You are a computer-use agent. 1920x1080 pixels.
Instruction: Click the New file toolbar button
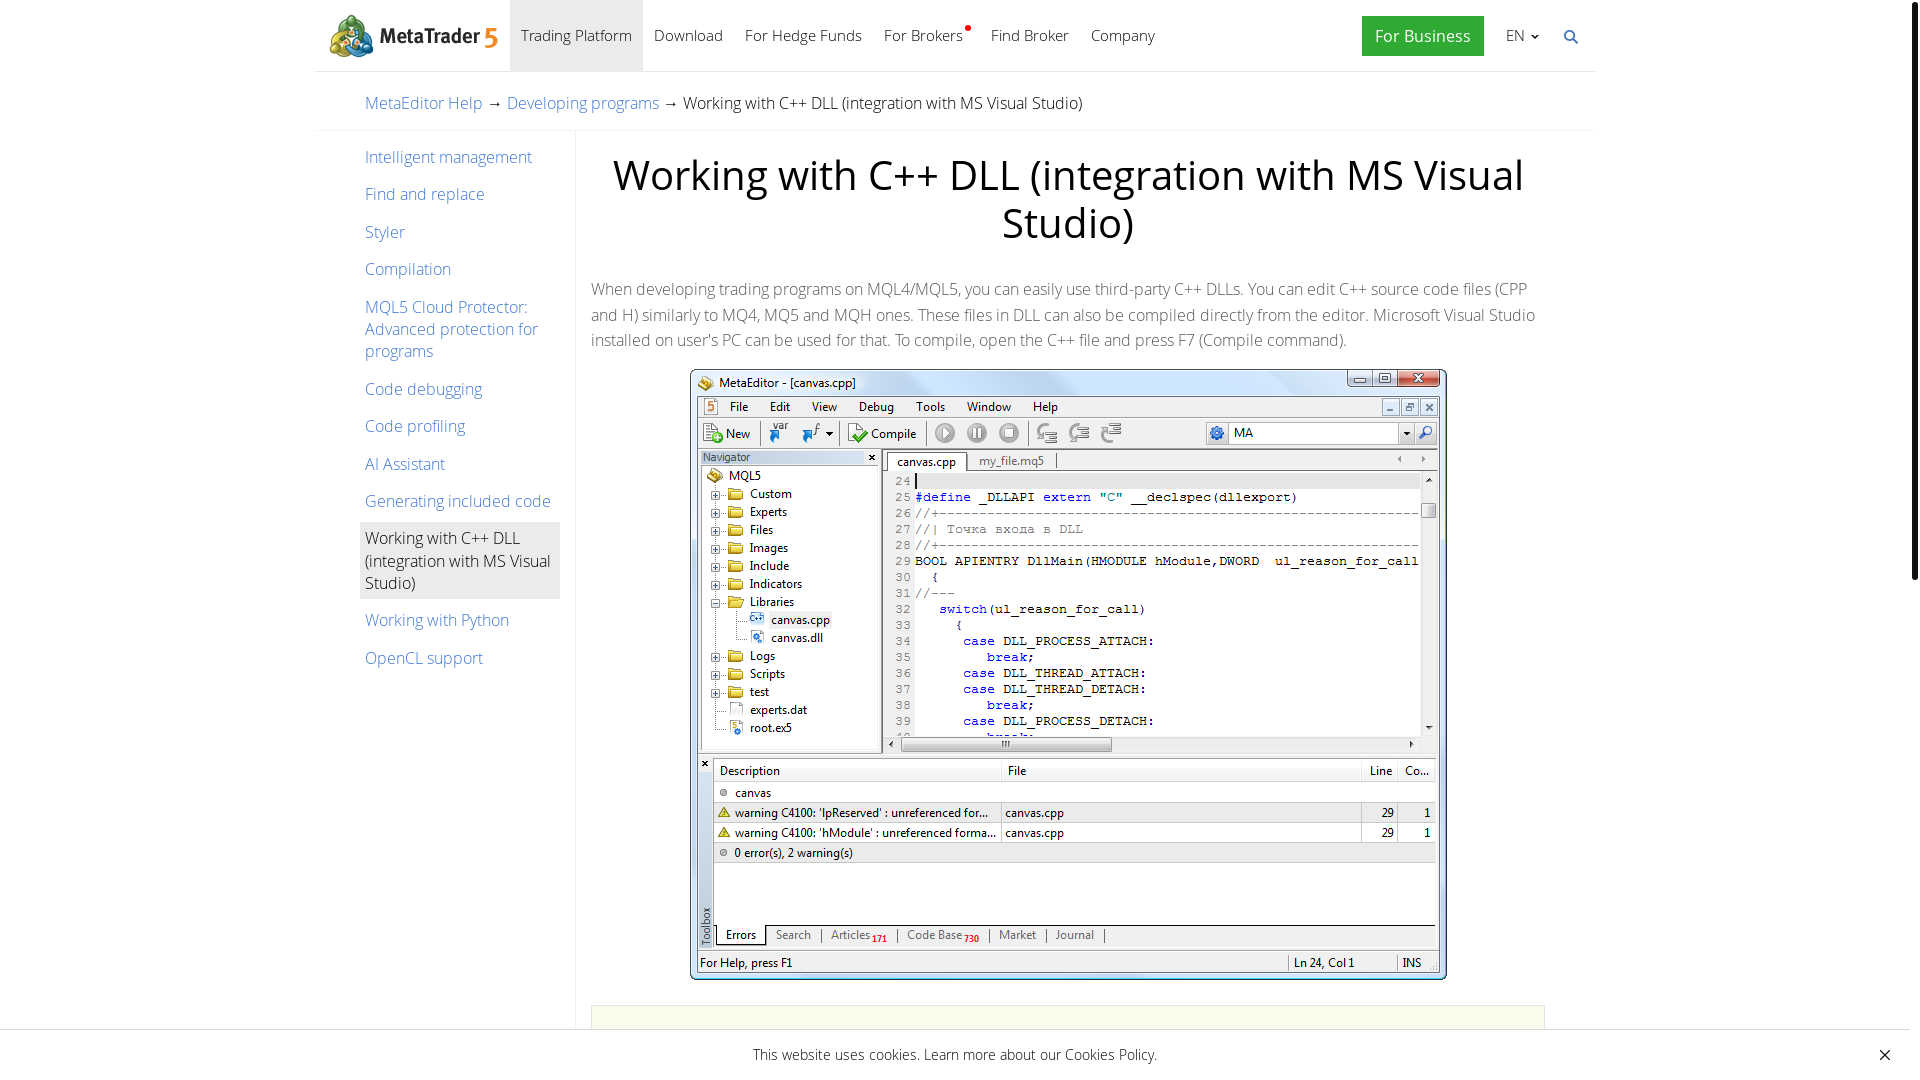(727, 433)
